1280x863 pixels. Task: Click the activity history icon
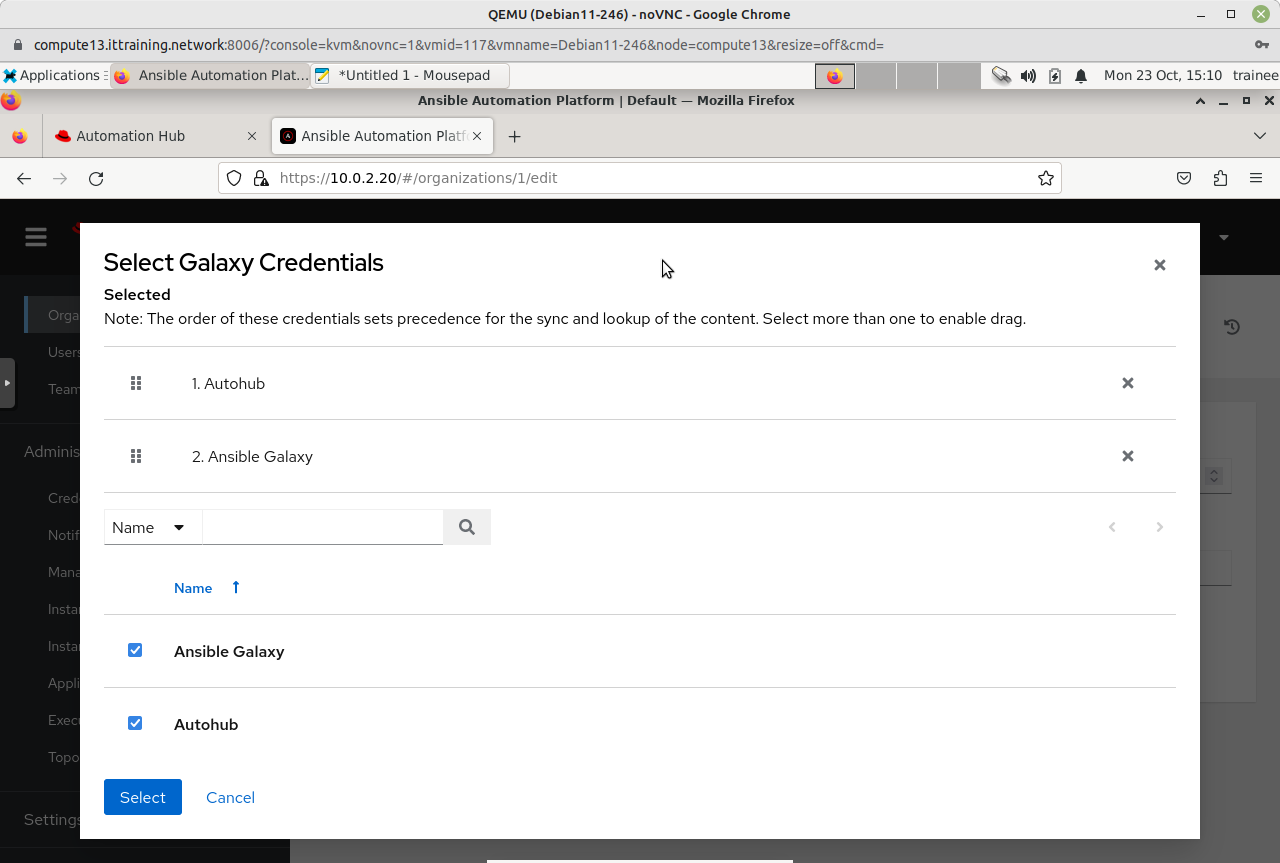pos(1232,327)
